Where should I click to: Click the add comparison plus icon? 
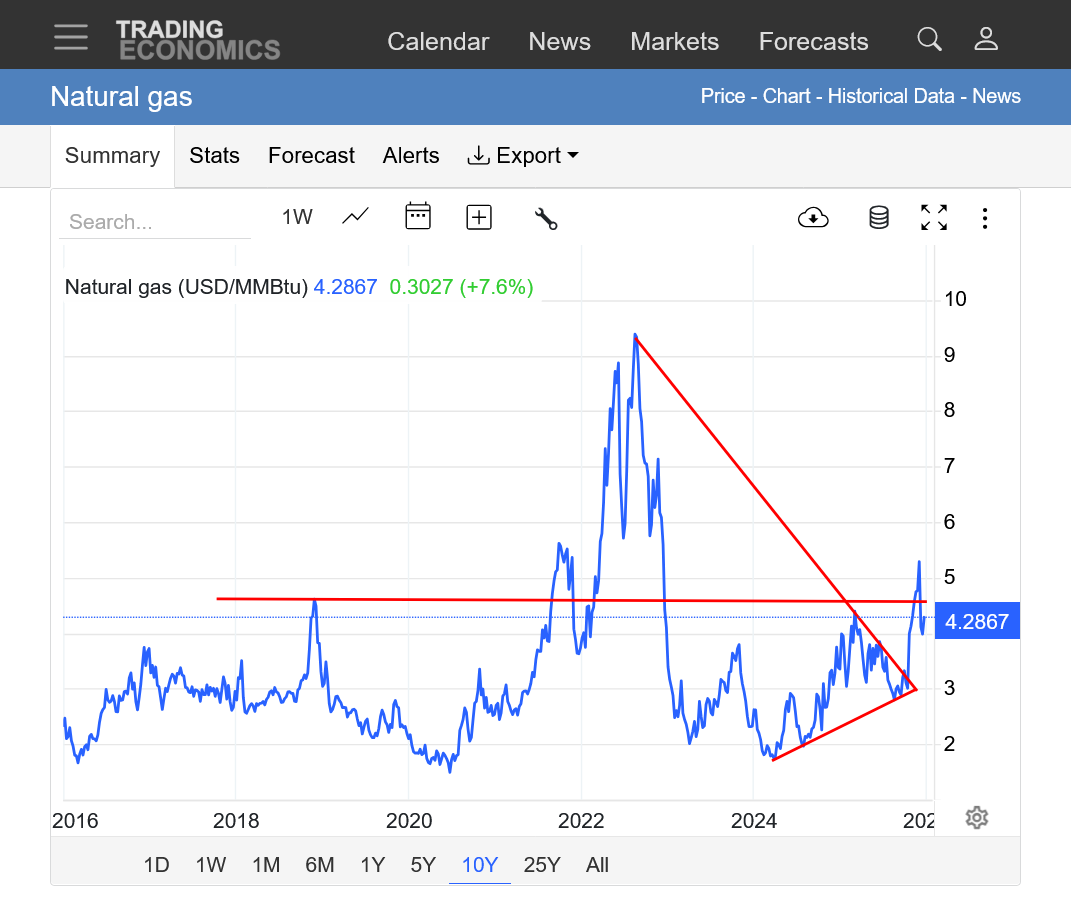coord(479,217)
